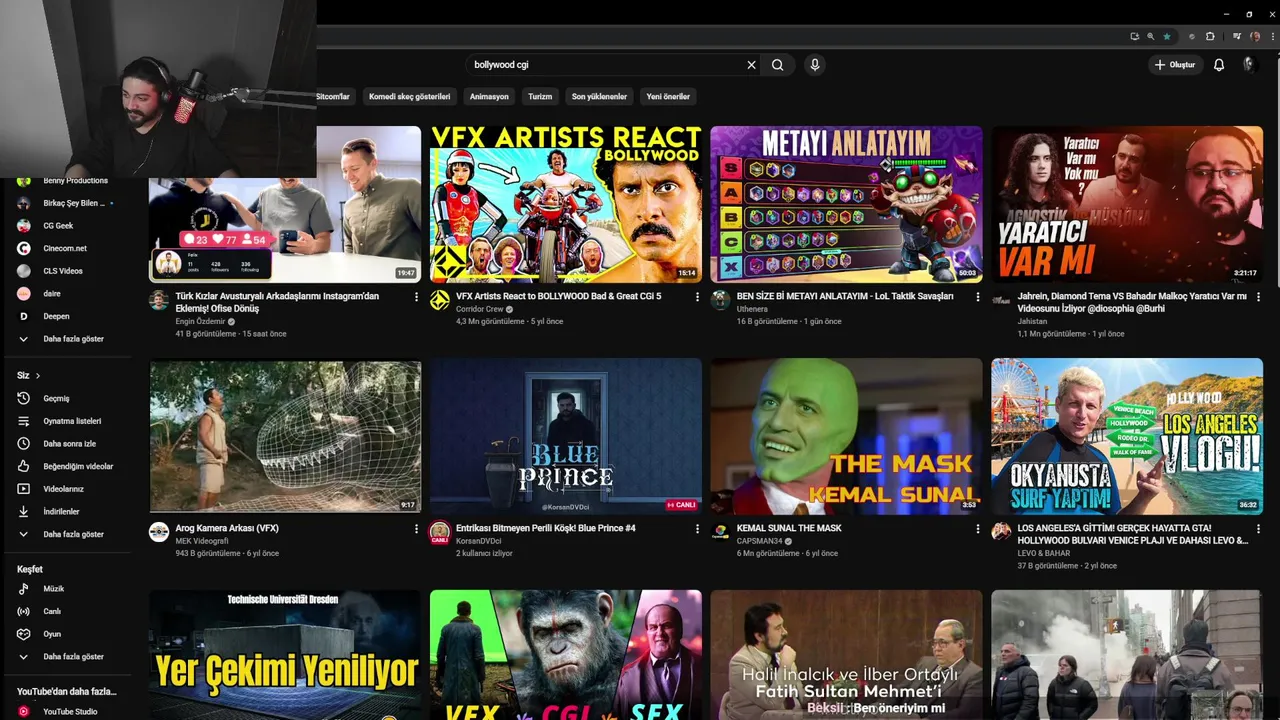
Task: Open the Chrome three-dot menu
Action: [1271, 36]
